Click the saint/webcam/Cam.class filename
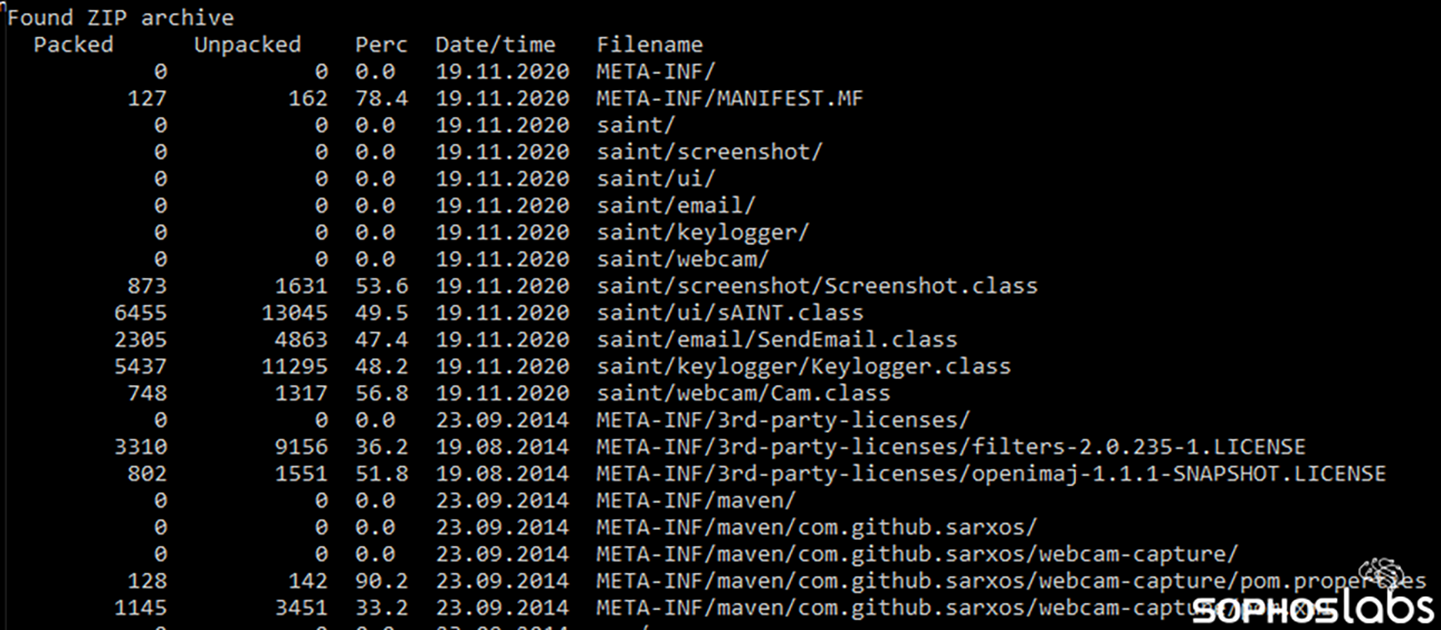Screen dimensions: 1441x630 tap(743, 393)
